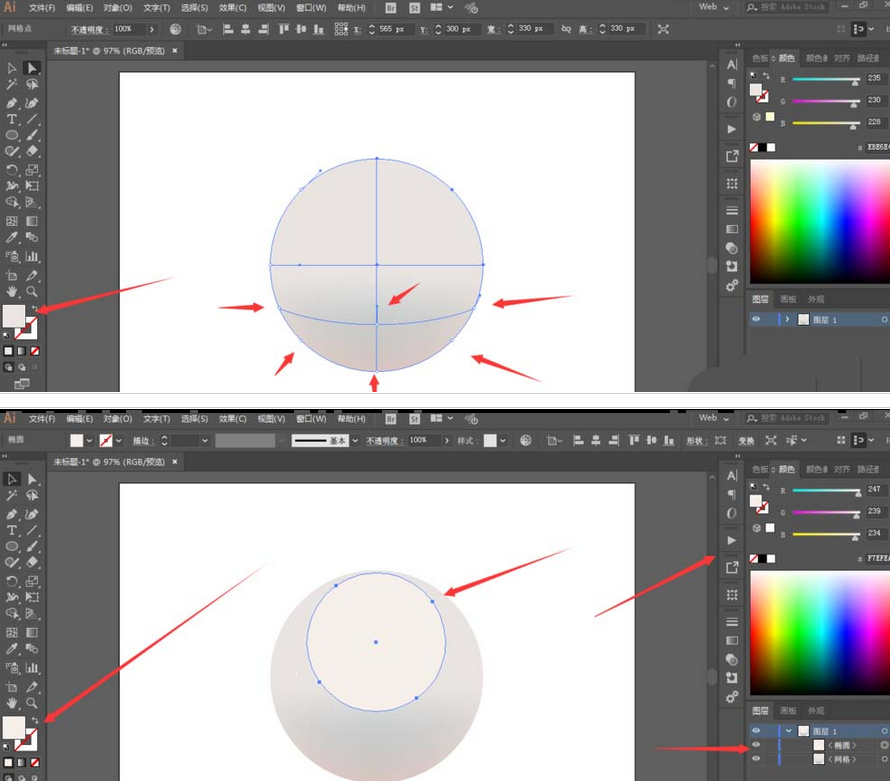Activate the Zoom tool in the lower toolbar
This screenshot has height=781, width=890.
pyautogui.click(x=32, y=703)
